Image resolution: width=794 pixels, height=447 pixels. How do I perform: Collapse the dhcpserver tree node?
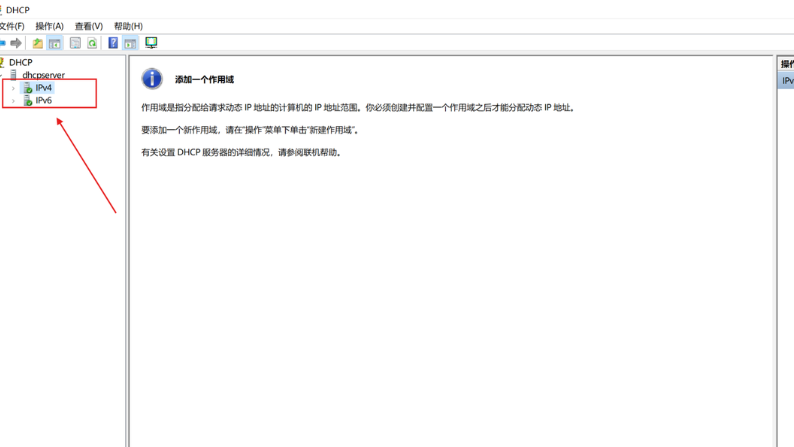tap(3, 75)
